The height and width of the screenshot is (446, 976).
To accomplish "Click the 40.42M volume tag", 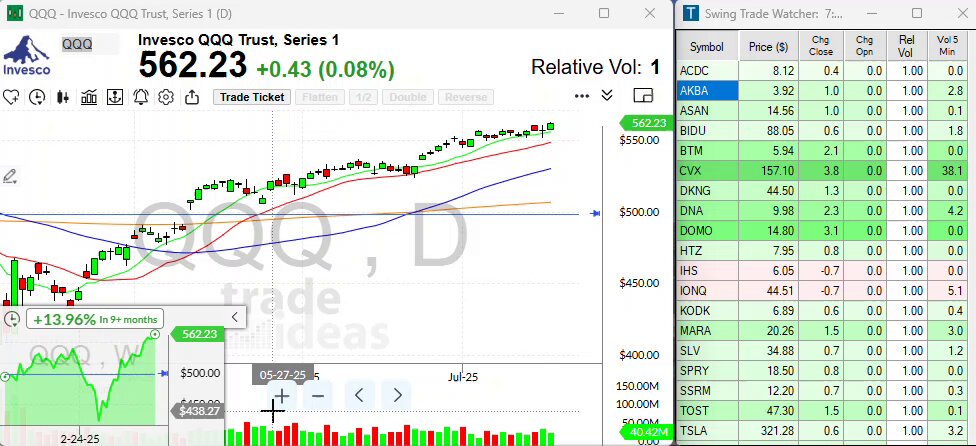I will tap(647, 432).
